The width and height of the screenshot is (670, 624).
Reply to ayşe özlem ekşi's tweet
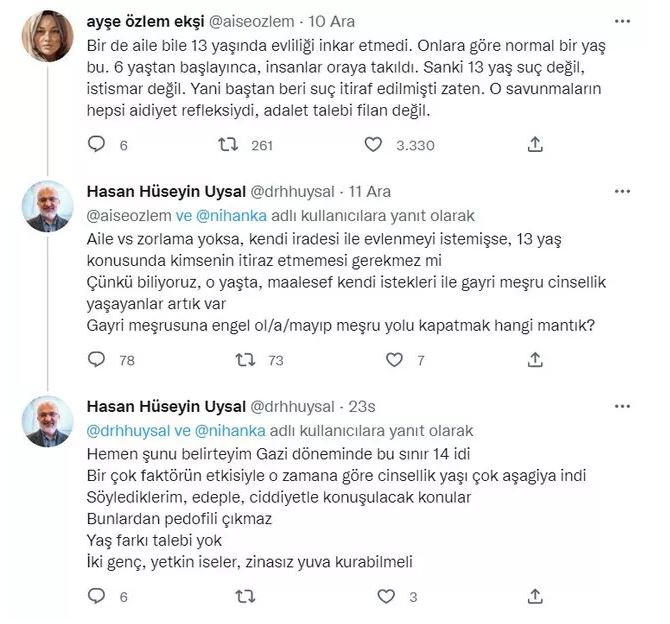(x=96, y=145)
